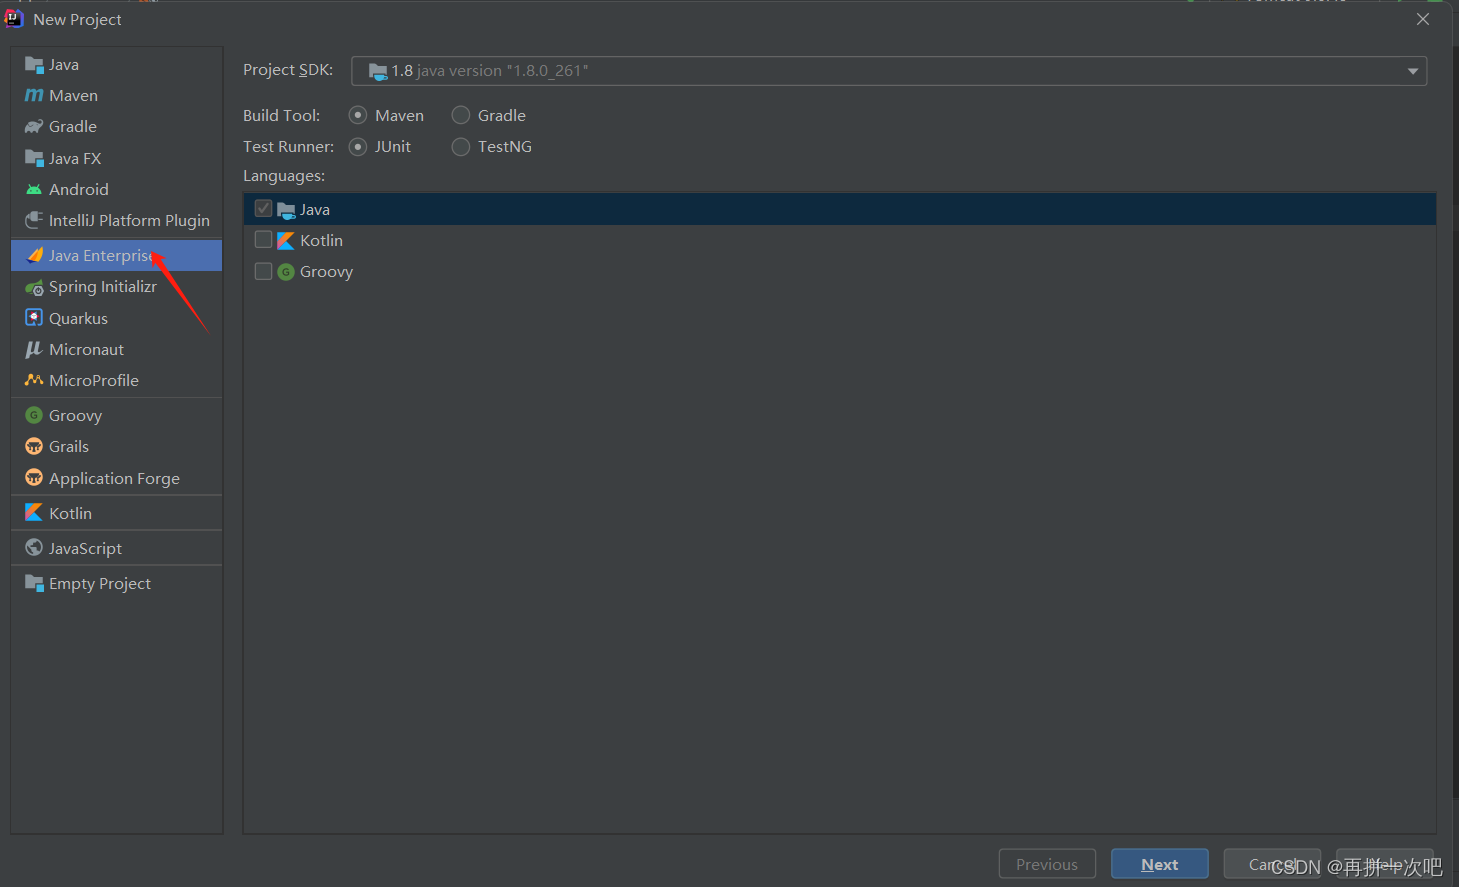Select Kotlin label in Languages list
1459x887 pixels.
pos(321,241)
